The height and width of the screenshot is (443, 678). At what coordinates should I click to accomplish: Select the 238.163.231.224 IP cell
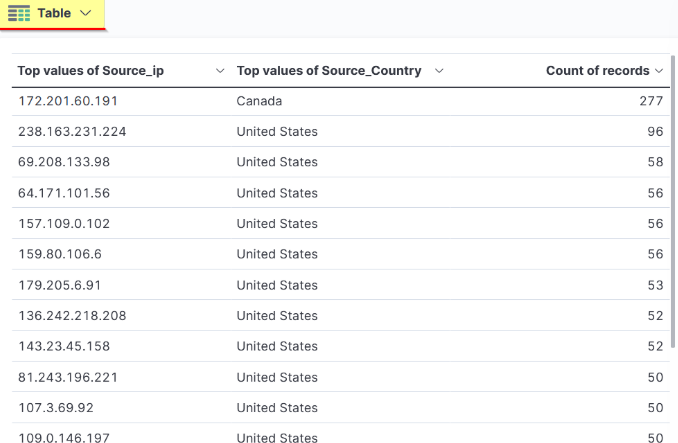[x=72, y=132]
